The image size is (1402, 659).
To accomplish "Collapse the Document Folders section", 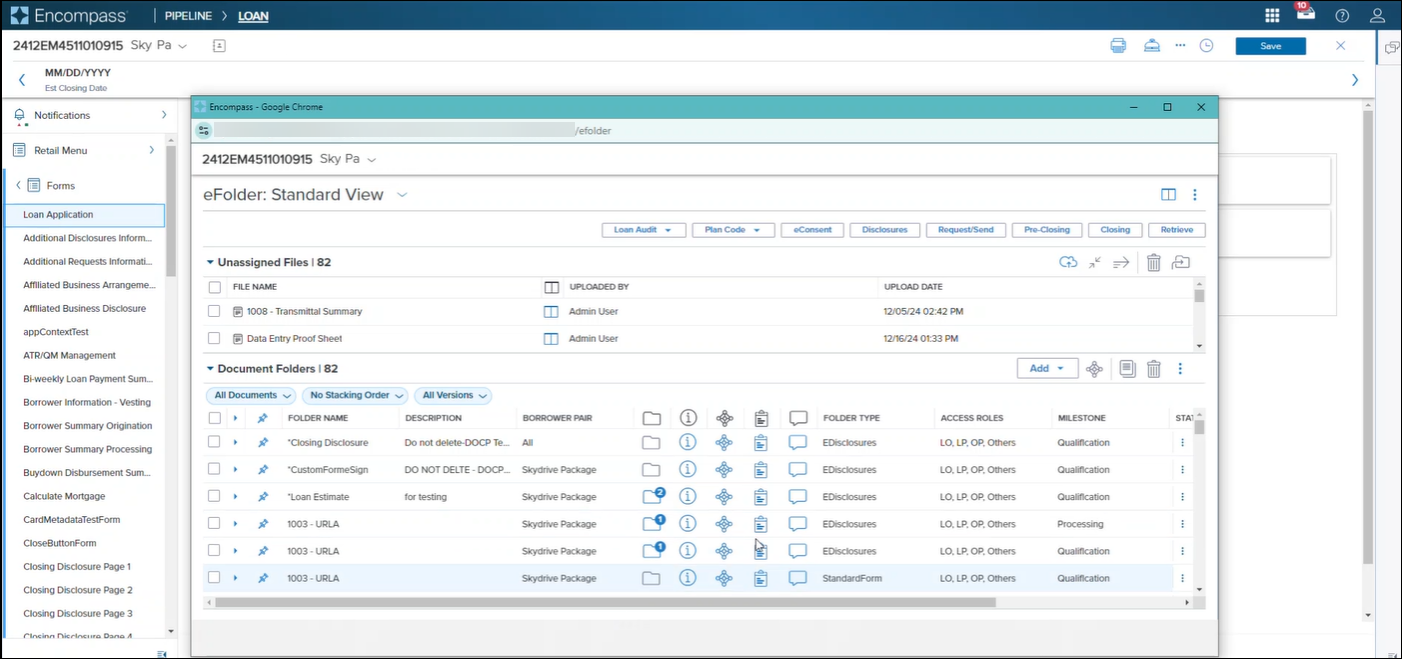I will pyautogui.click(x=210, y=368).
